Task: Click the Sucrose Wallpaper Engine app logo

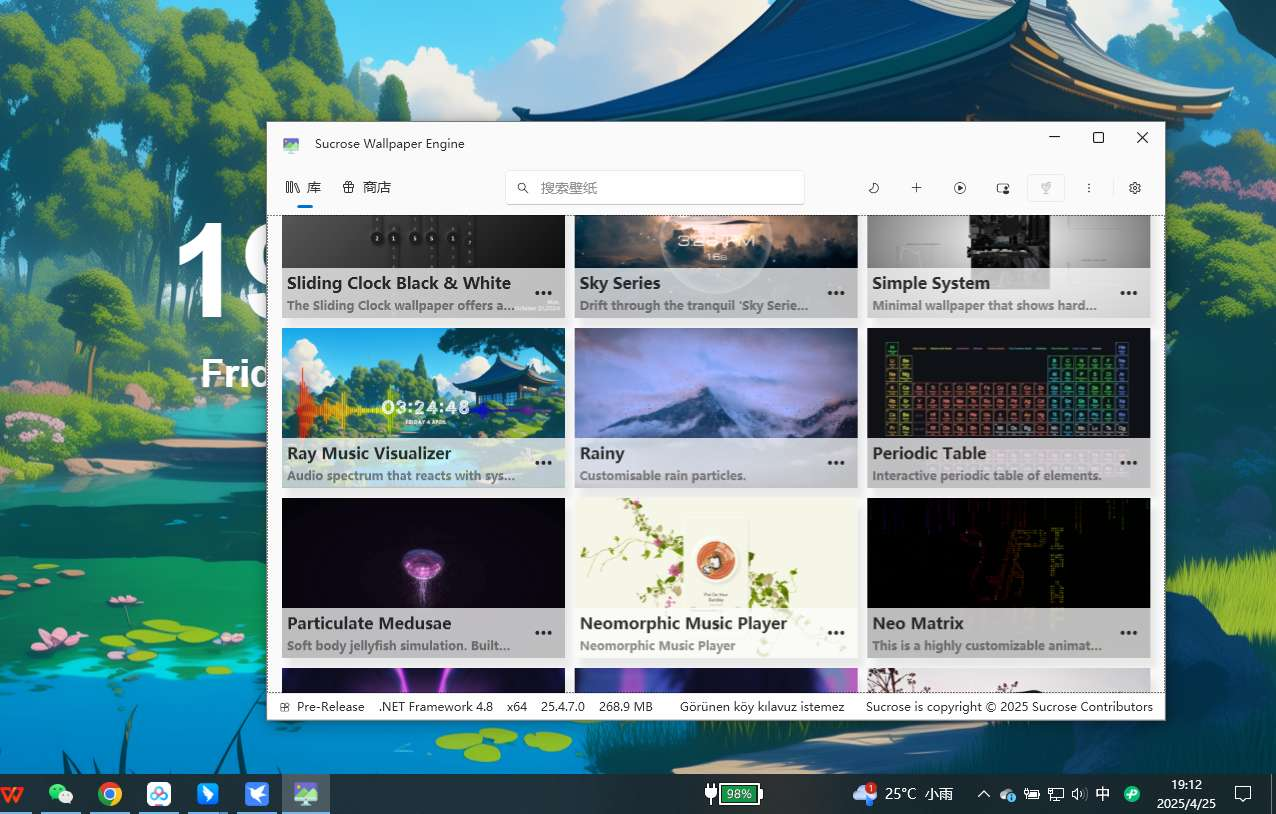Action: [x=291, y=144]
